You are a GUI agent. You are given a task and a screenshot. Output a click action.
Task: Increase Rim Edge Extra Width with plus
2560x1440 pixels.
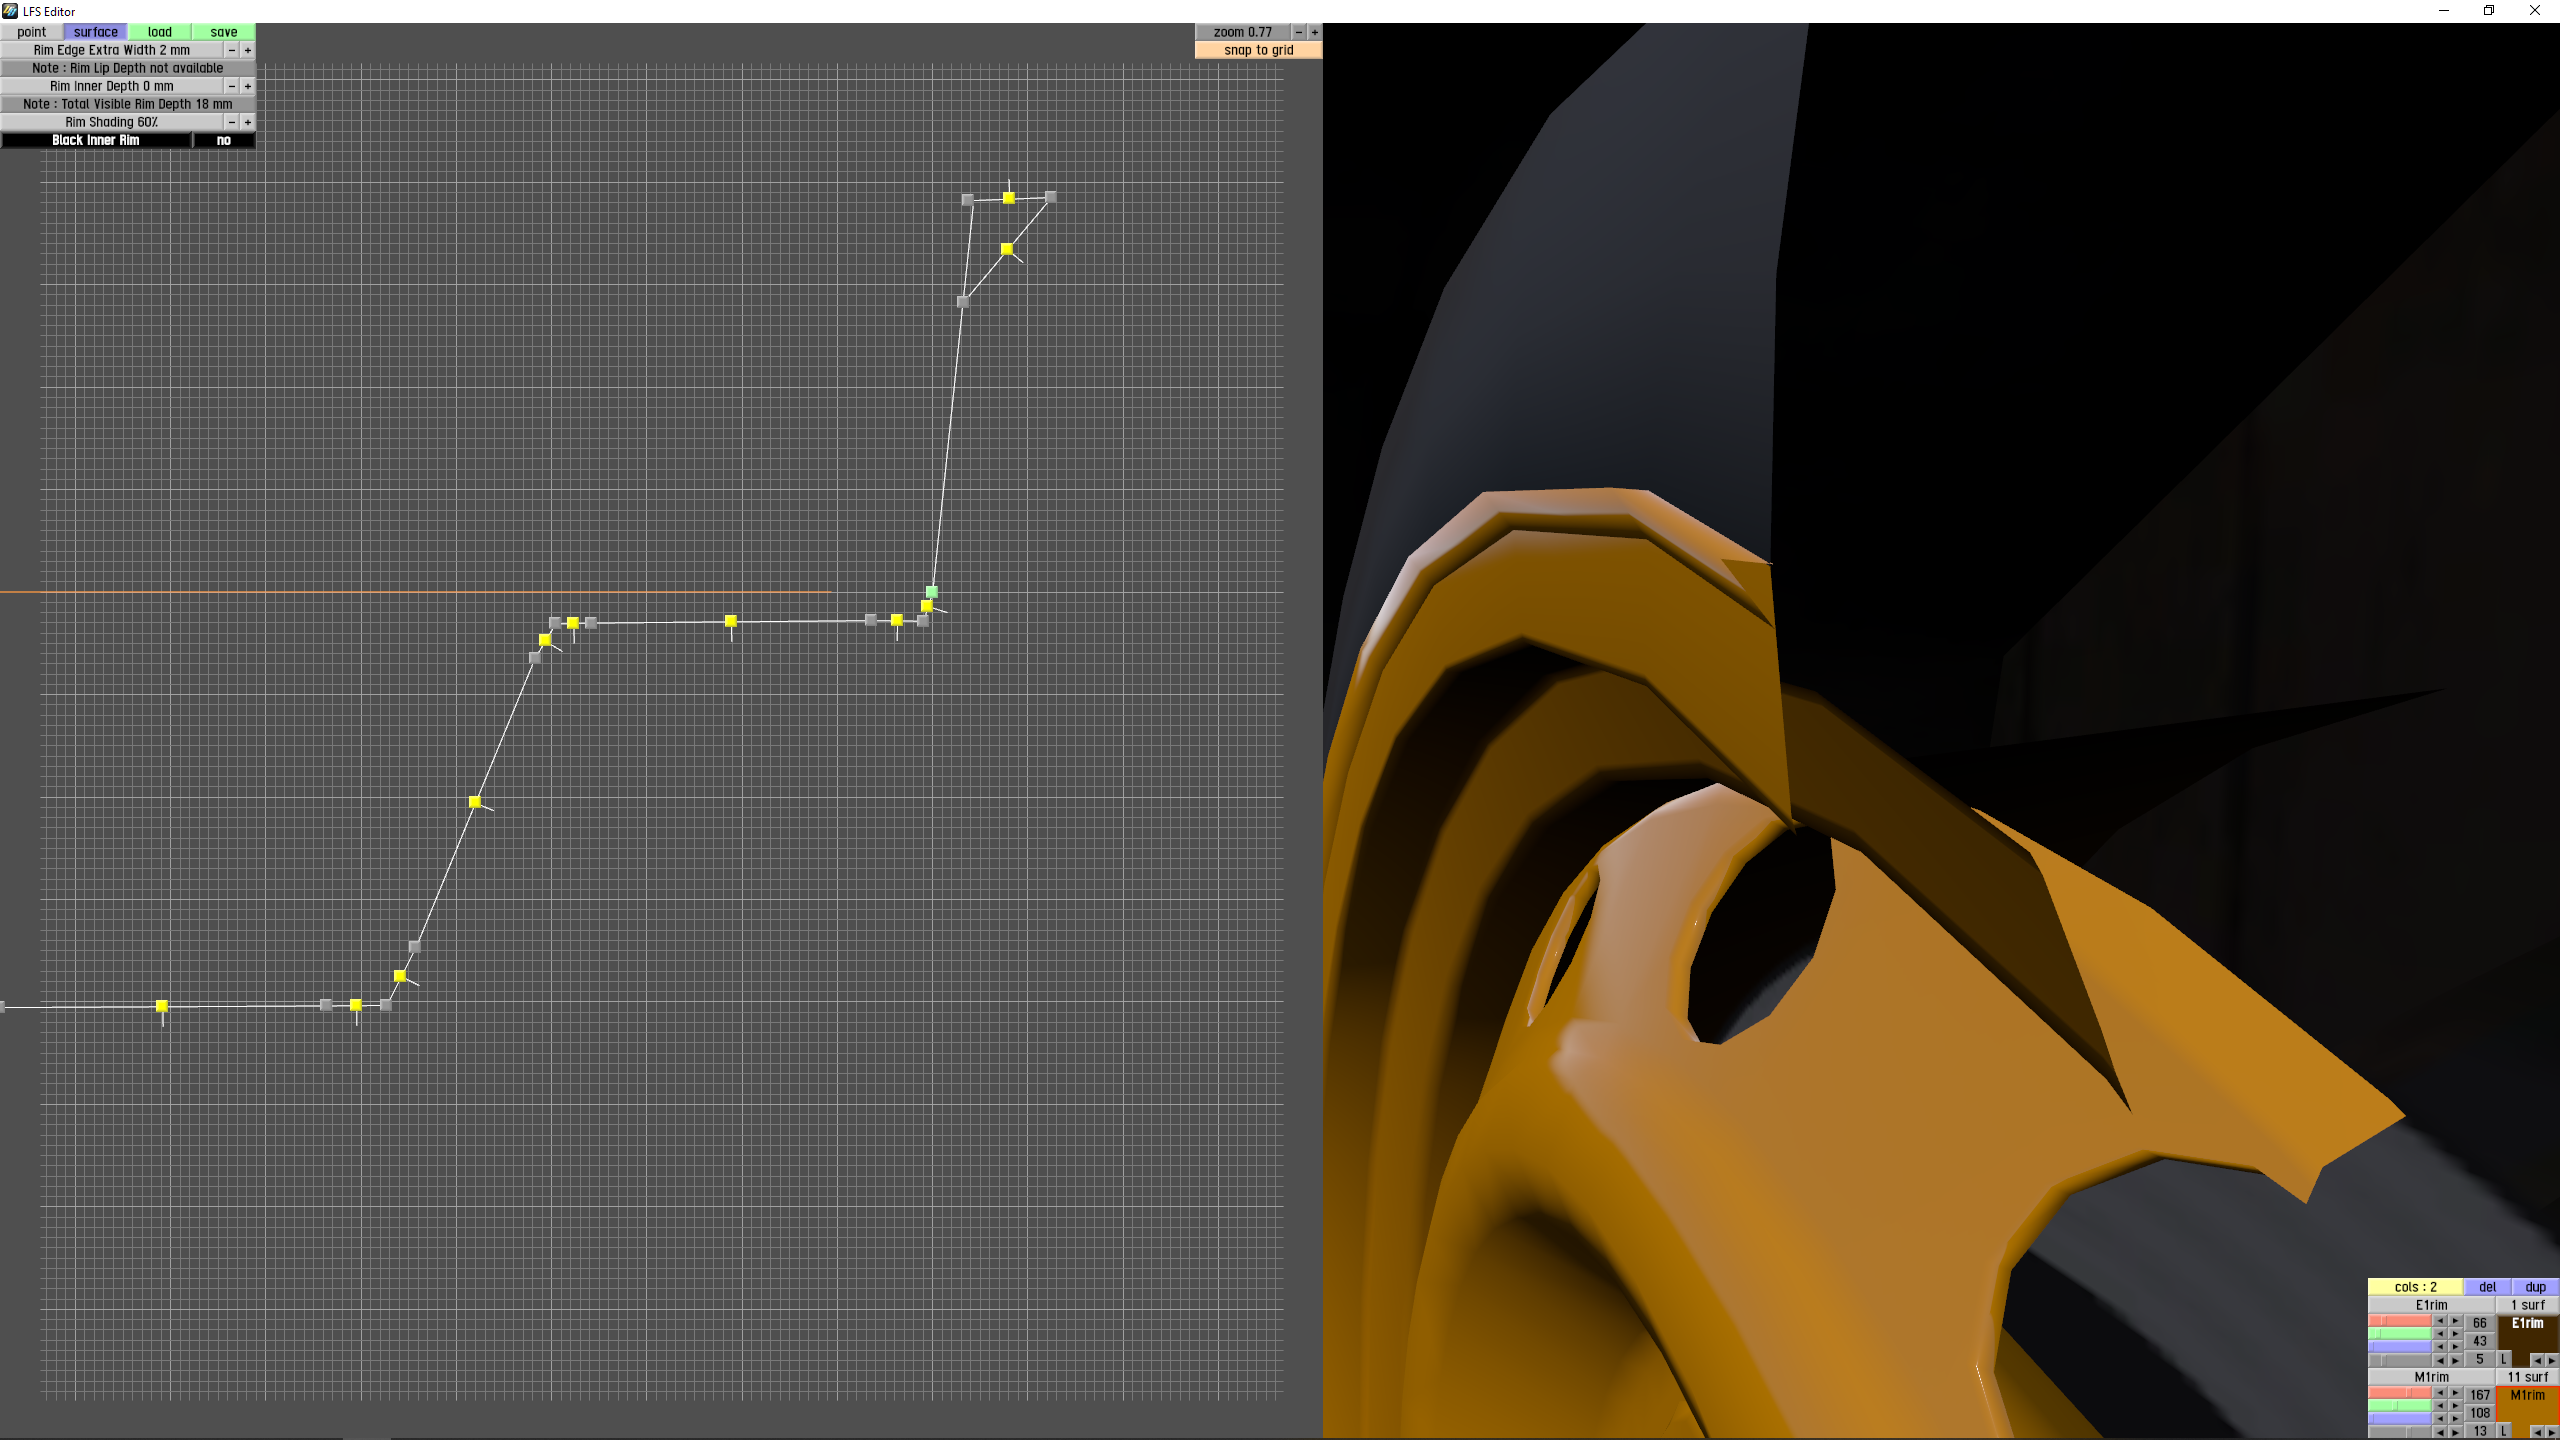248,50
